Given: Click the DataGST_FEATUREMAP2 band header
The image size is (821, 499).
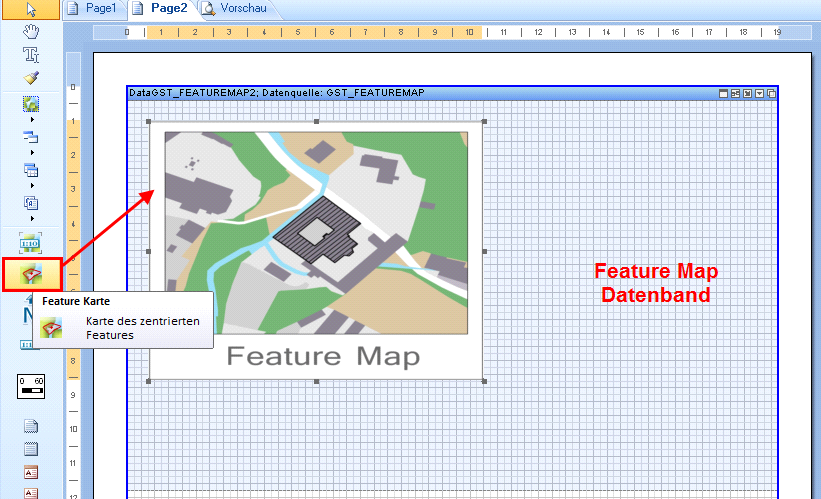Looking at the screenshot, I should point(276,93).
